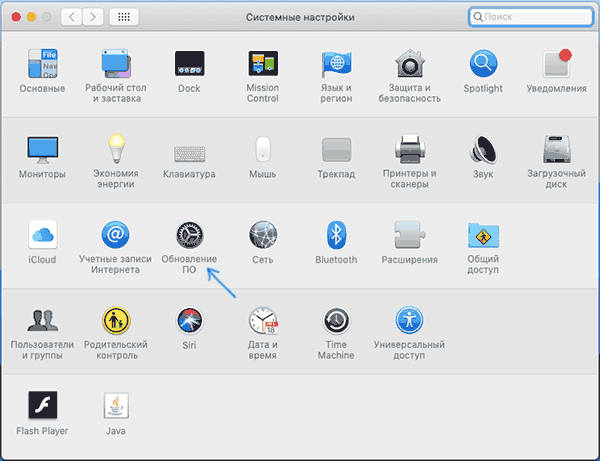
Task: Open Java control panel icon
Action: tap(116, 407)
